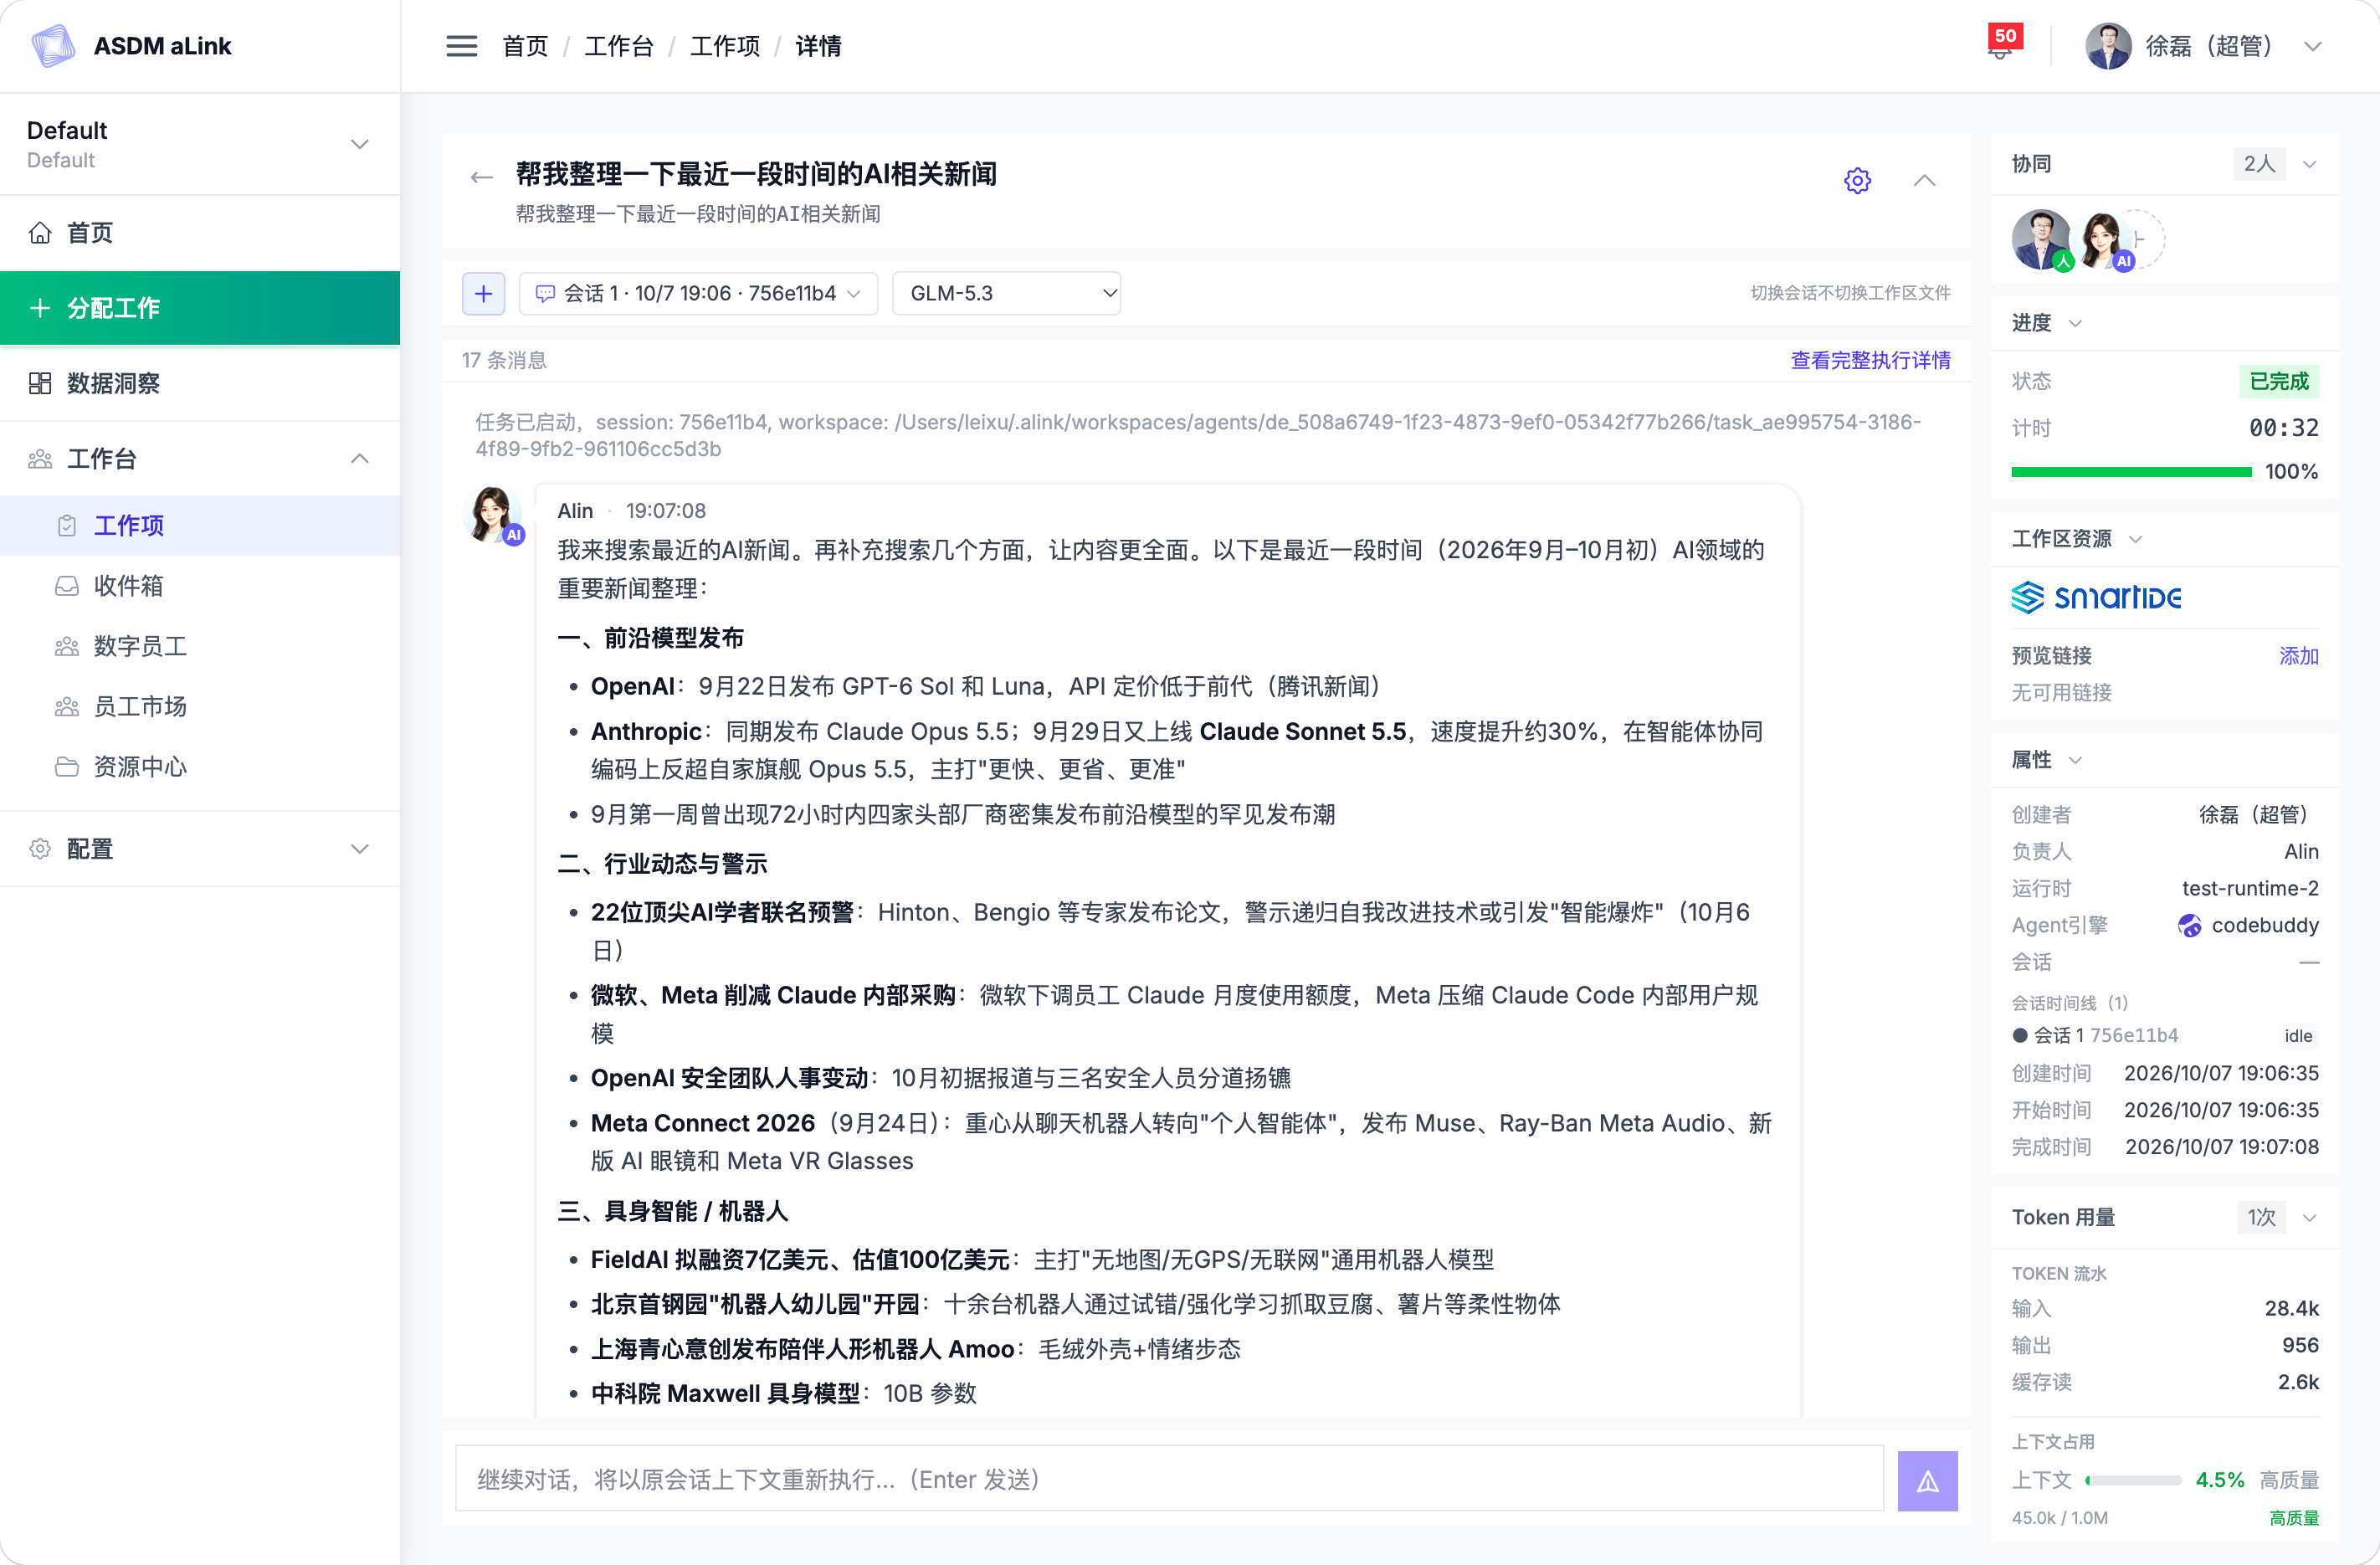Click the codebuddy agent engine icon
The height and width of the screenshot is (1565, 2380).
pos(2189,926)
